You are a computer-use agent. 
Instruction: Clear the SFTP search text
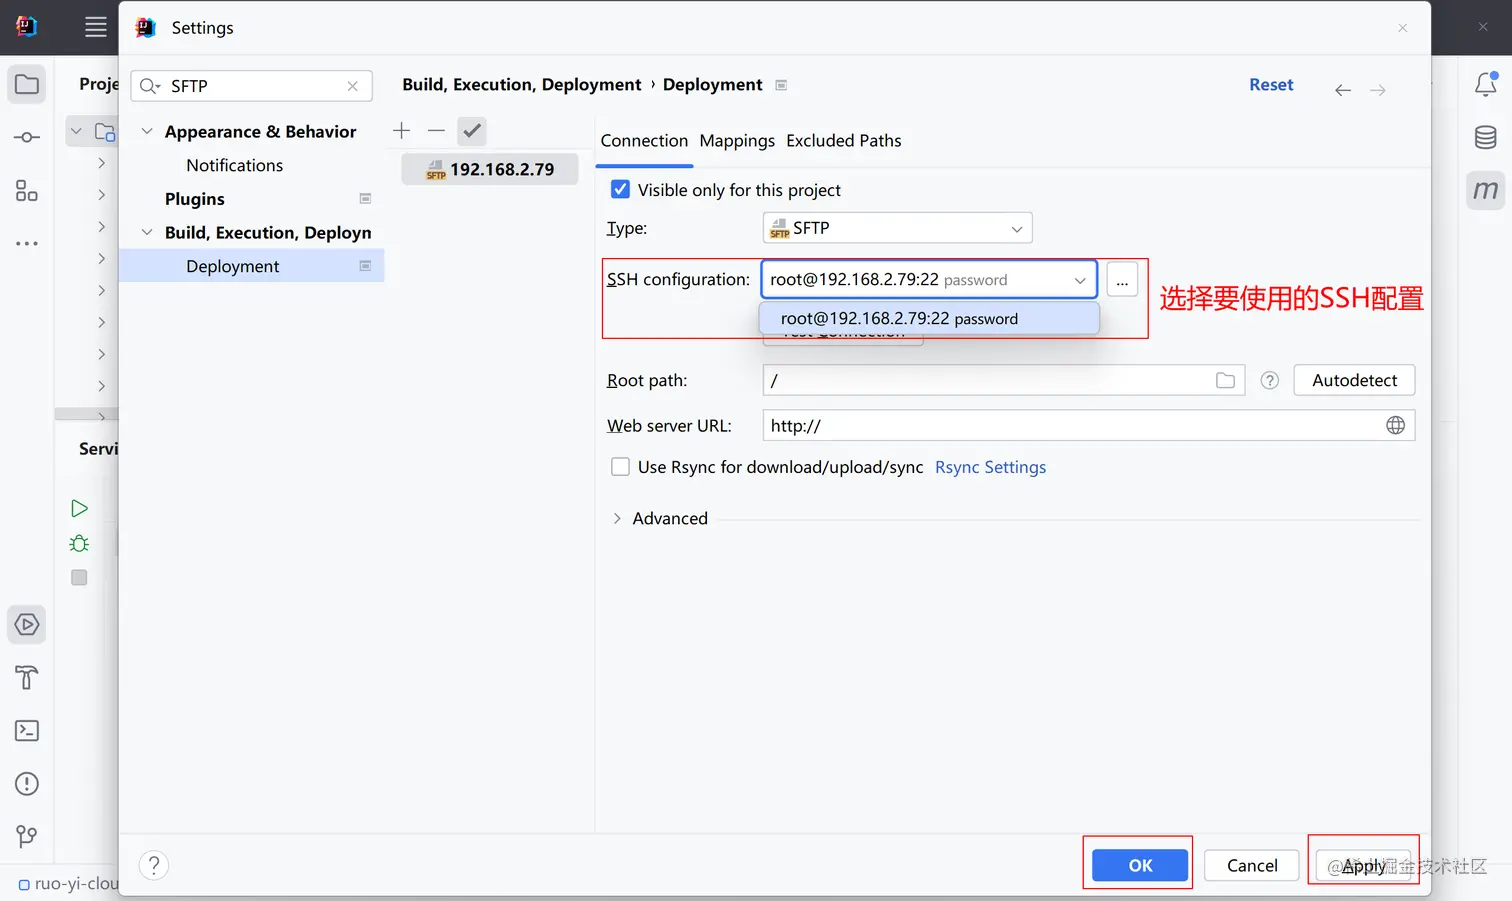(353, 86)
